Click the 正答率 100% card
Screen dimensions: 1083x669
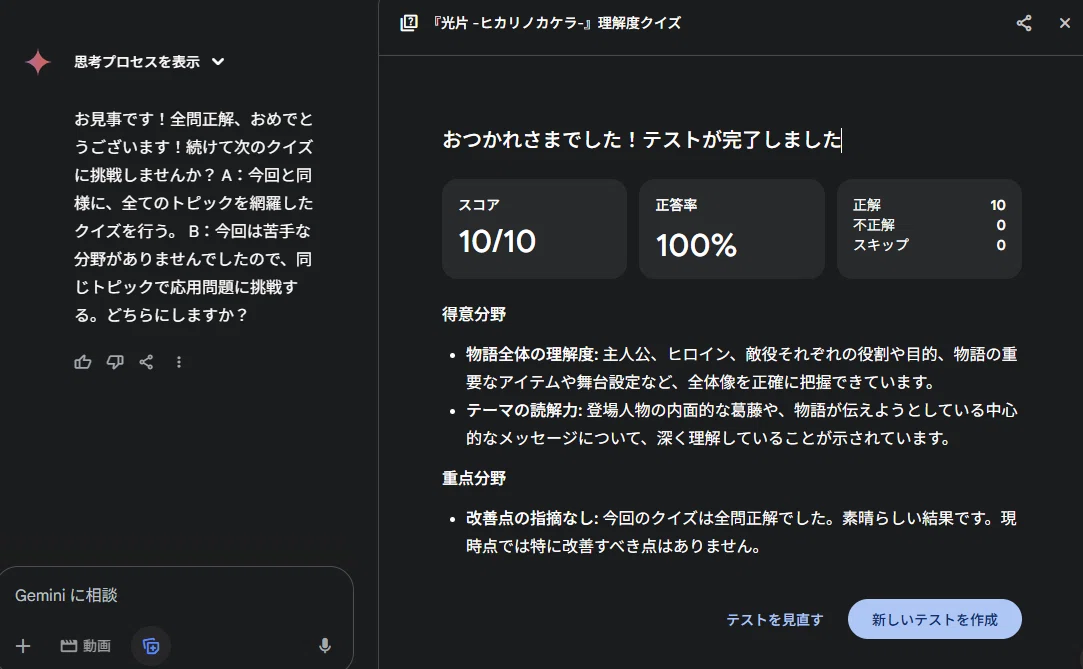click(731, 229)
